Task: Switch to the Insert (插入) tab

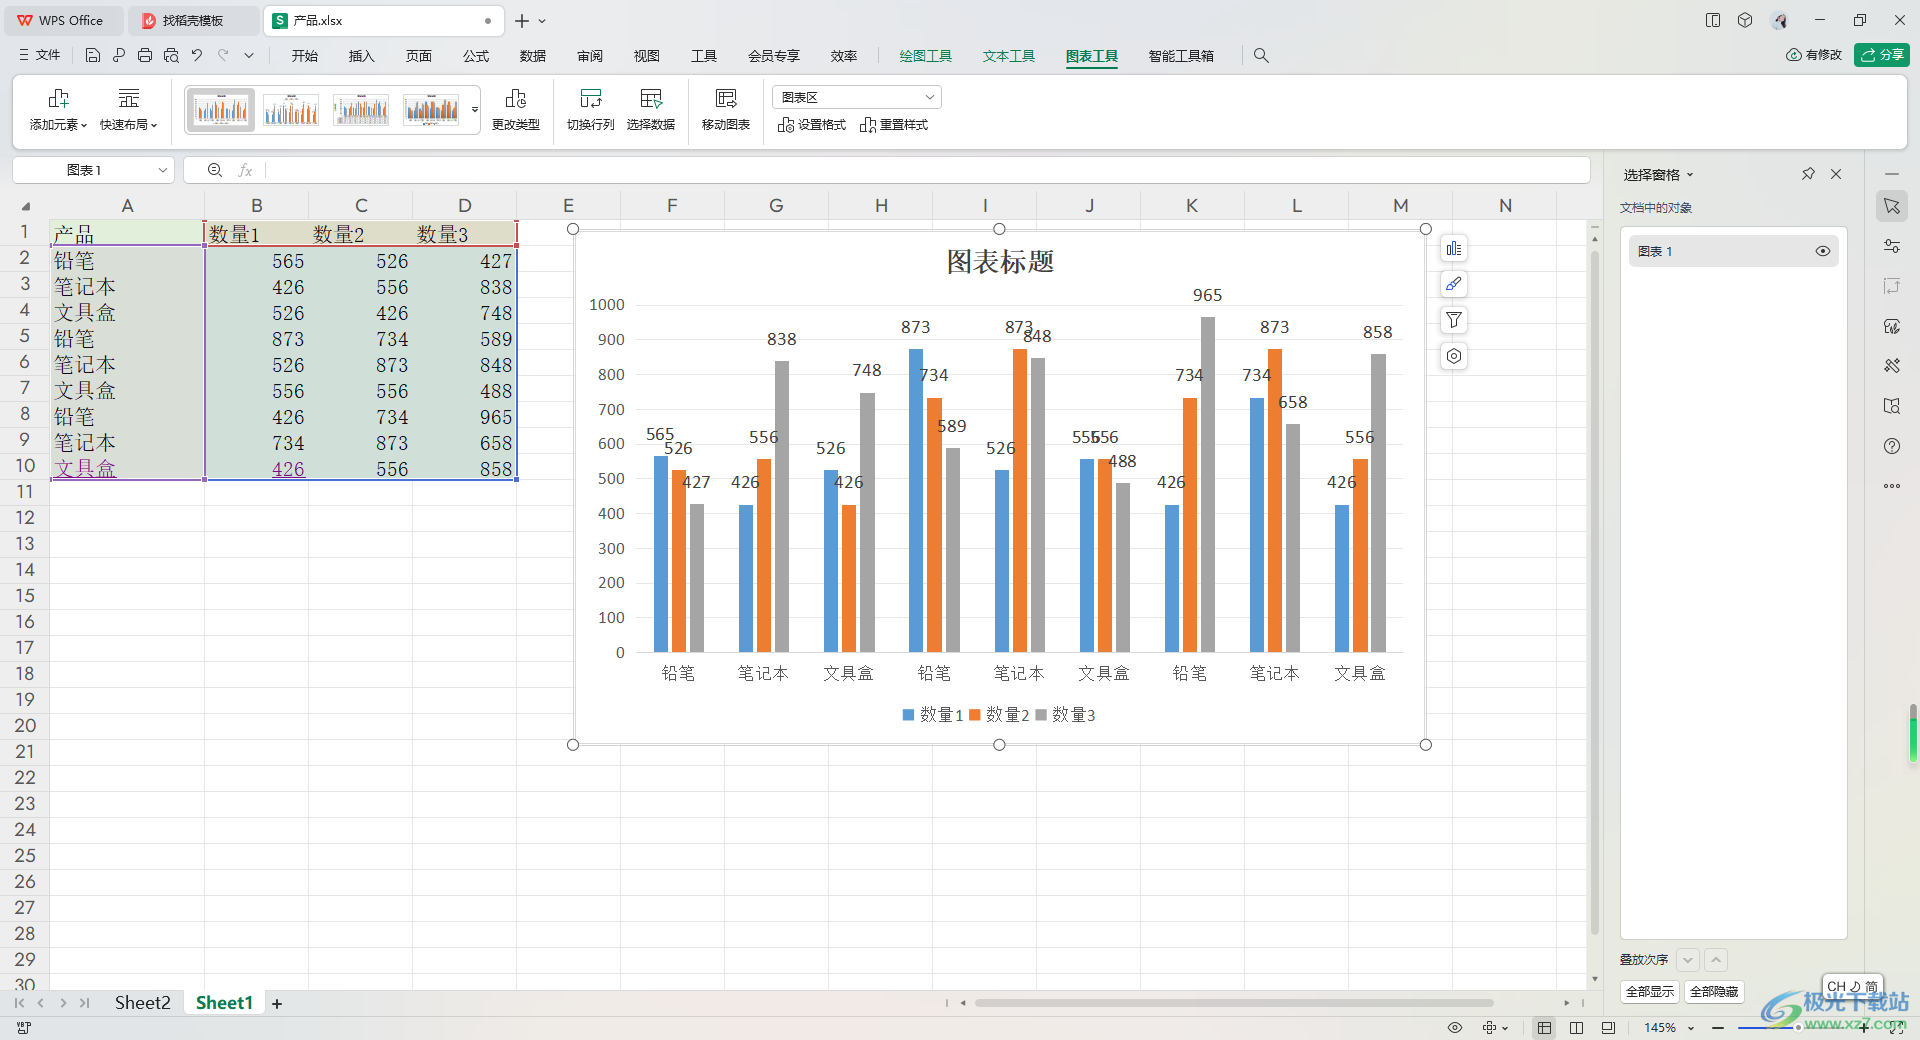Action: 362,56
